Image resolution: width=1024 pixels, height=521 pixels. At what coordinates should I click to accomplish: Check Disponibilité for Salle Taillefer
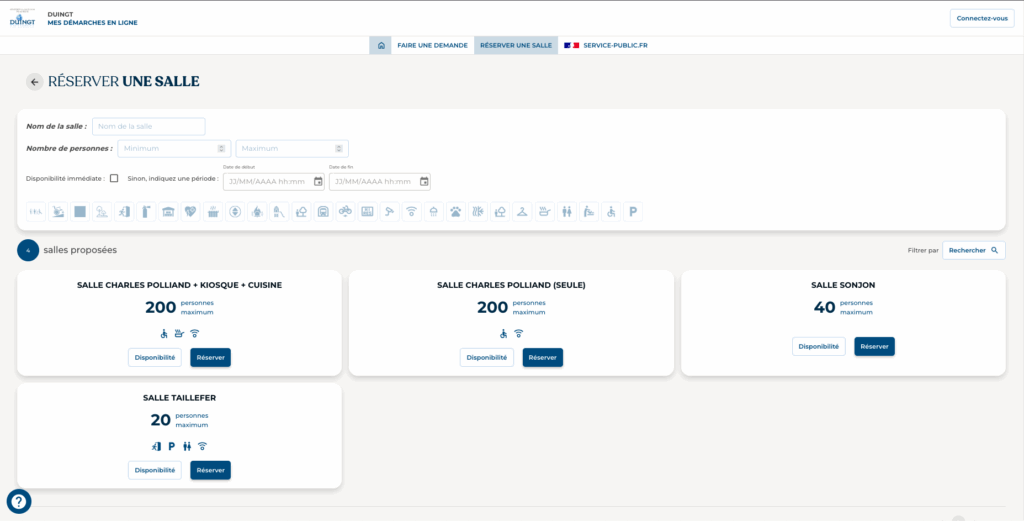[x=155, y=470]
